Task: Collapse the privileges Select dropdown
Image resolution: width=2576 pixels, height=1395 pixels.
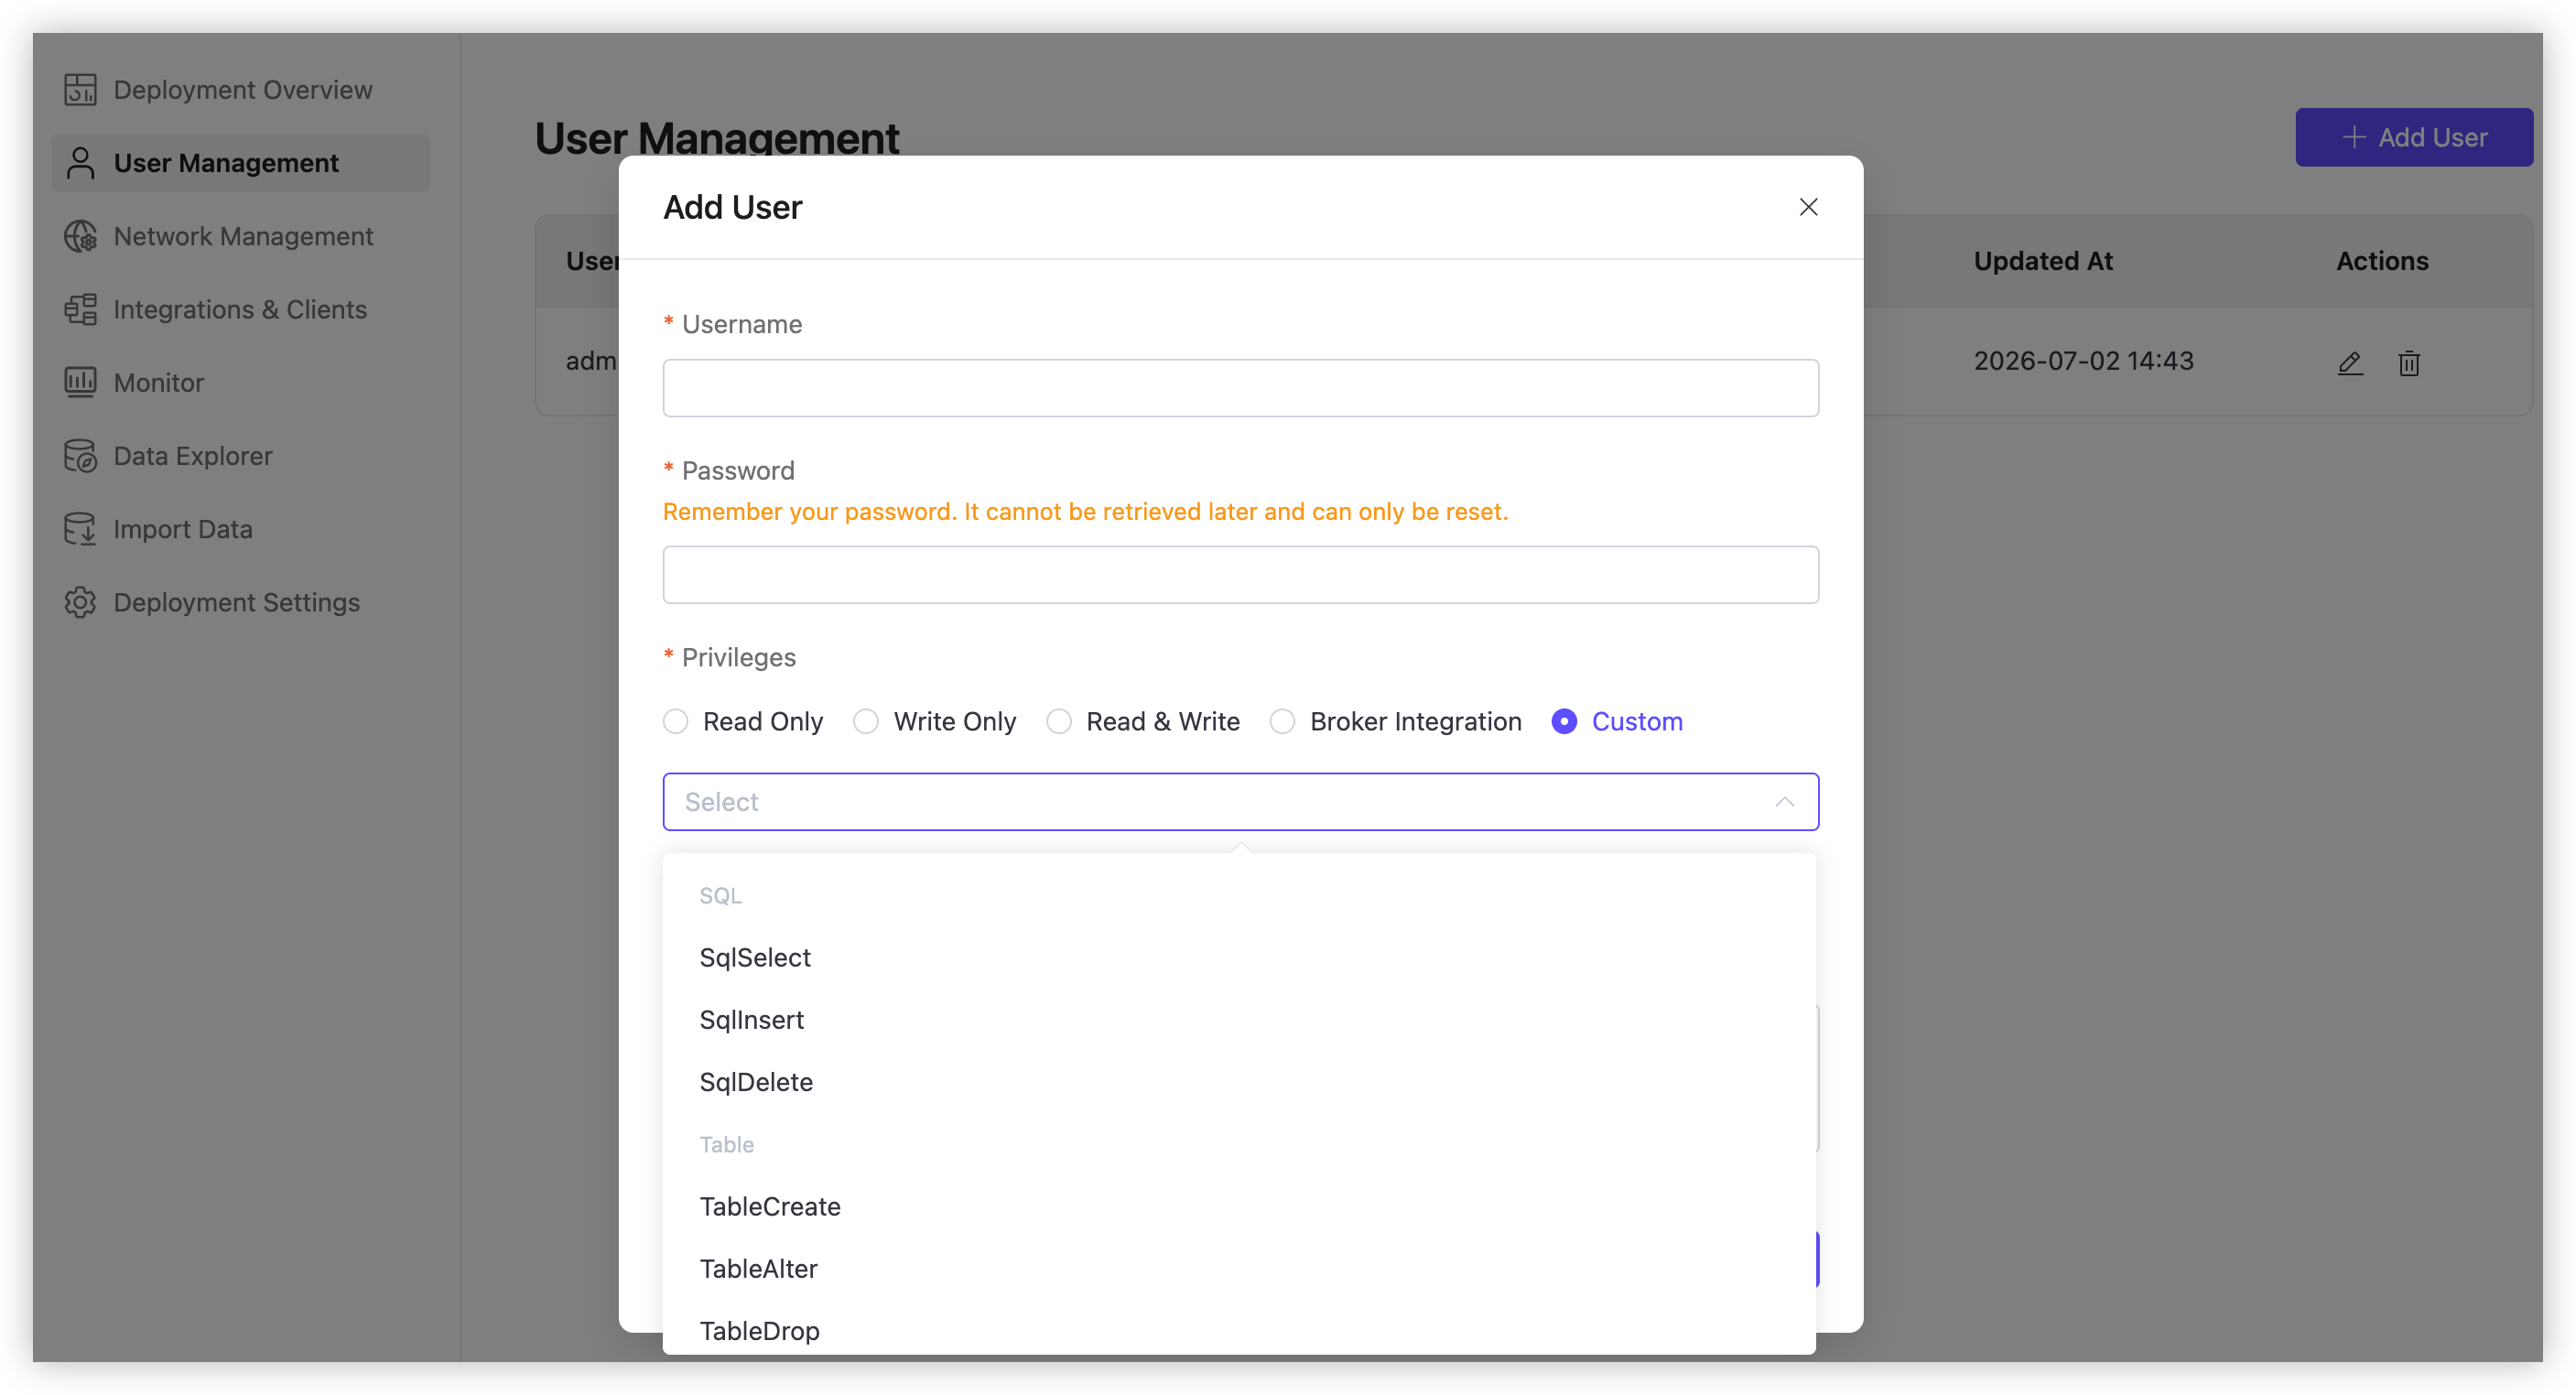Action: point(1240,802)
